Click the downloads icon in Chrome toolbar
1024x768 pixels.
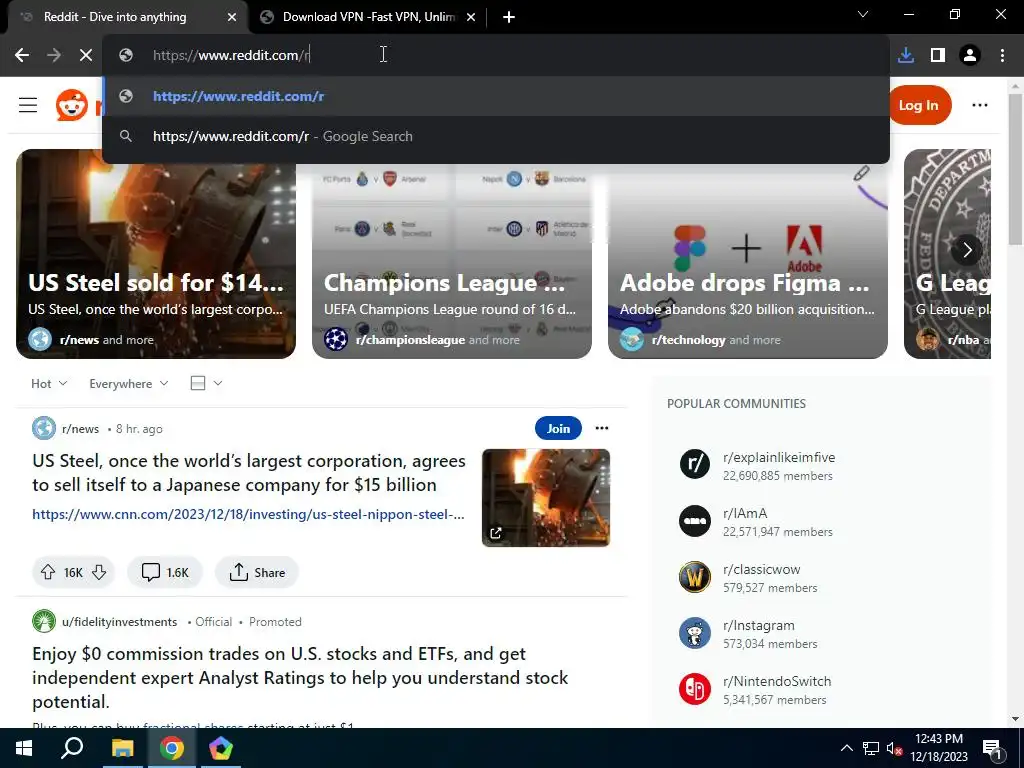906,55
